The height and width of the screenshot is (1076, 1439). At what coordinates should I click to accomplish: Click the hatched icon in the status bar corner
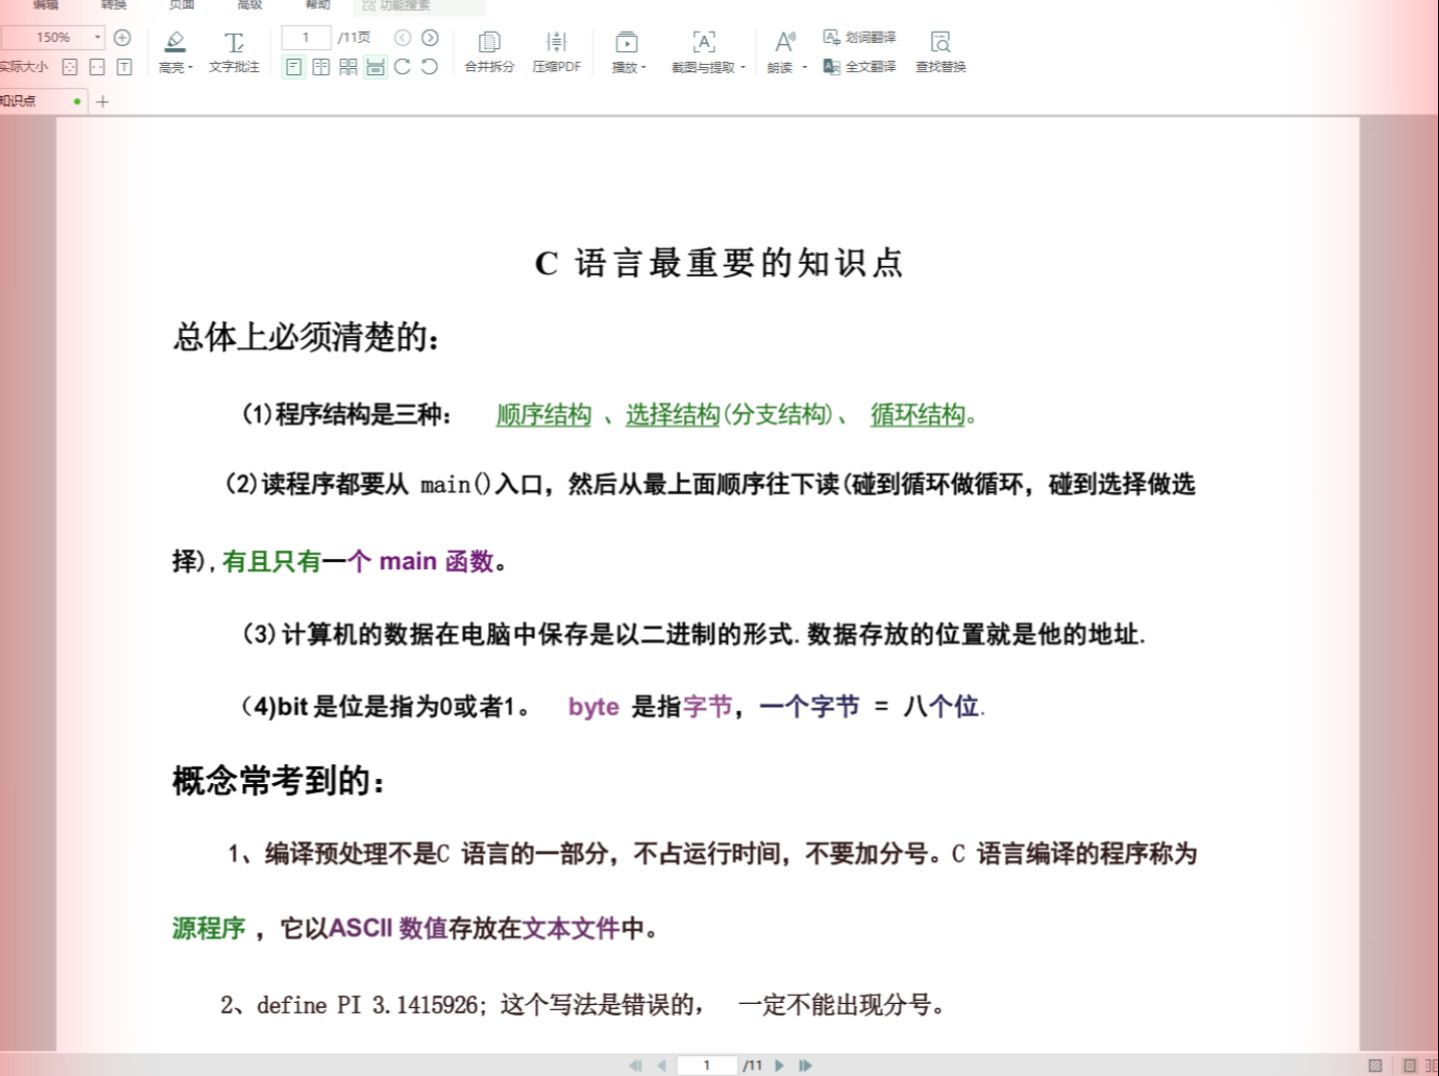click(x=1375, y=1065)
